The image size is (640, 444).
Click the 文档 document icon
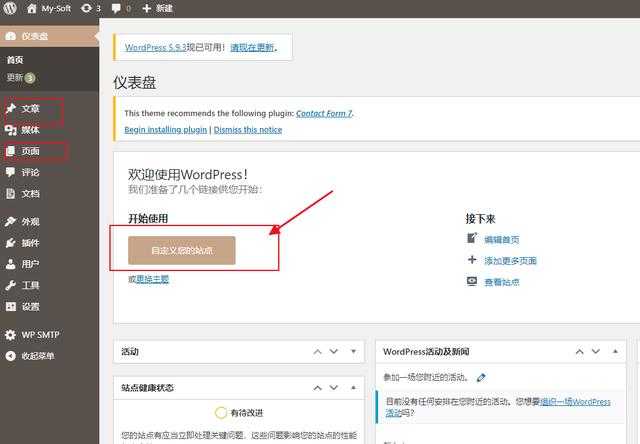pyautogui.click(x=11, y=193)
